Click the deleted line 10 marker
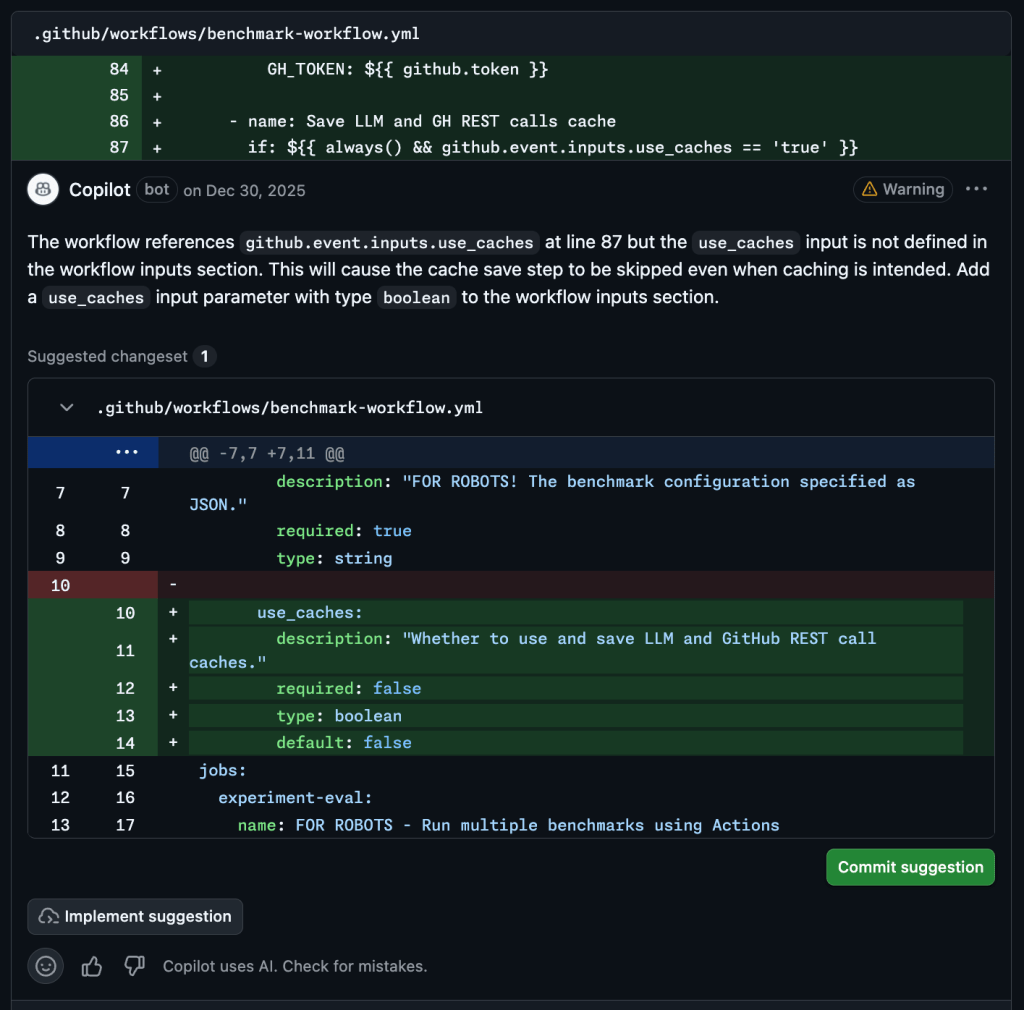The height and width of the screenshot is (1010, 1024). pyautogui.click(x=60, y=585)
